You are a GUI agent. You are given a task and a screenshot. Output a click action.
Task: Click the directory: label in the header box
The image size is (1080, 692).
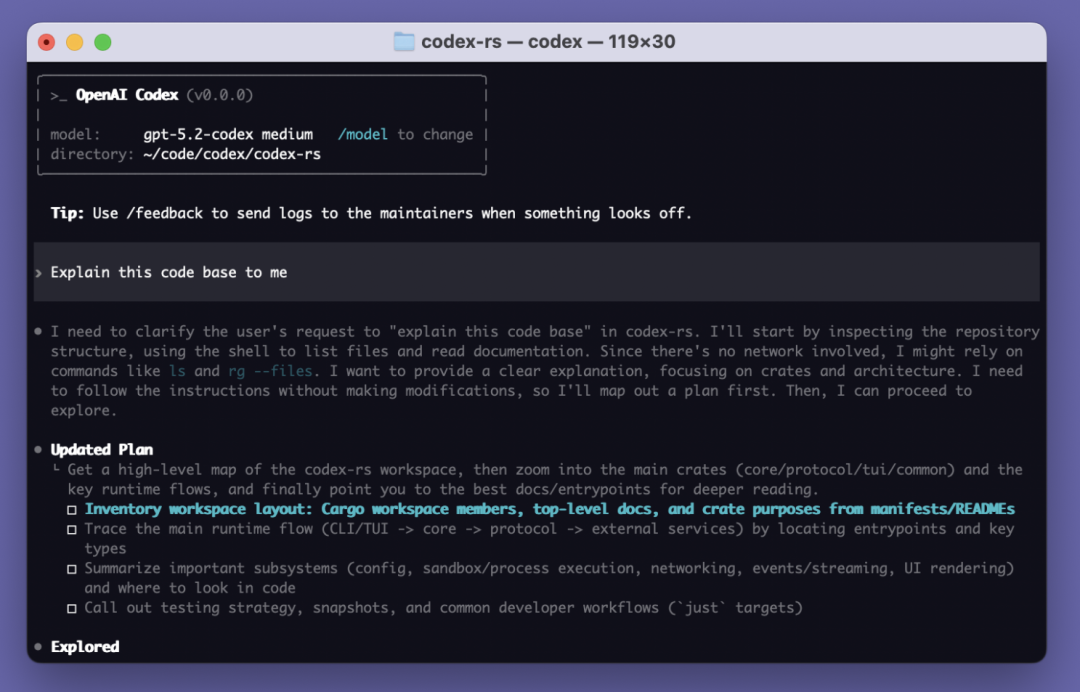(92, 154)
